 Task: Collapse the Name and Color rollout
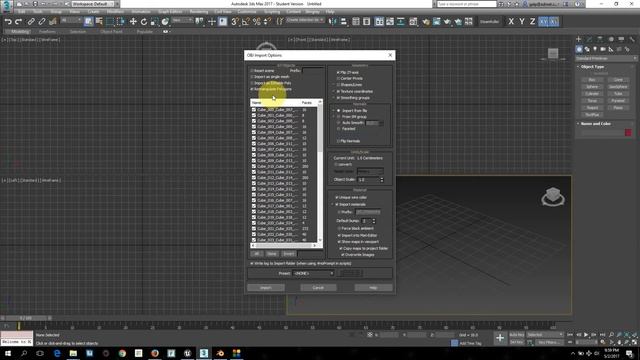click(x=596, y=124)
